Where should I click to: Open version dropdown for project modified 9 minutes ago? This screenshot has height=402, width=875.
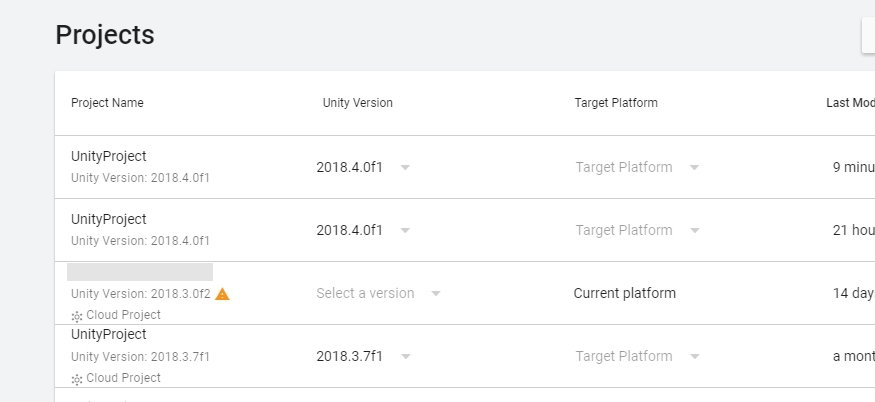(363, 167)
